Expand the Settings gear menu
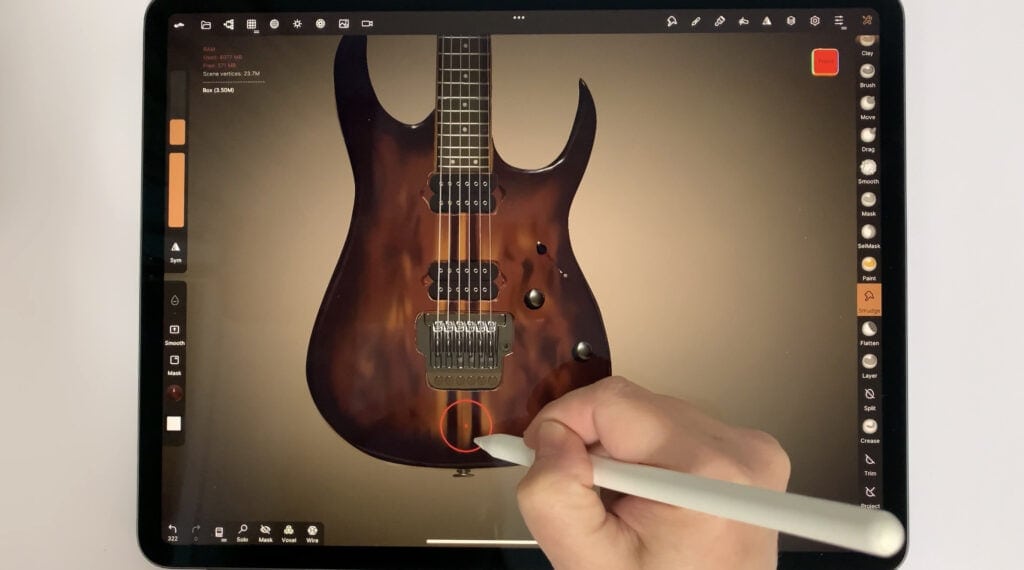 pyautogui.click(x=814, y=21)
